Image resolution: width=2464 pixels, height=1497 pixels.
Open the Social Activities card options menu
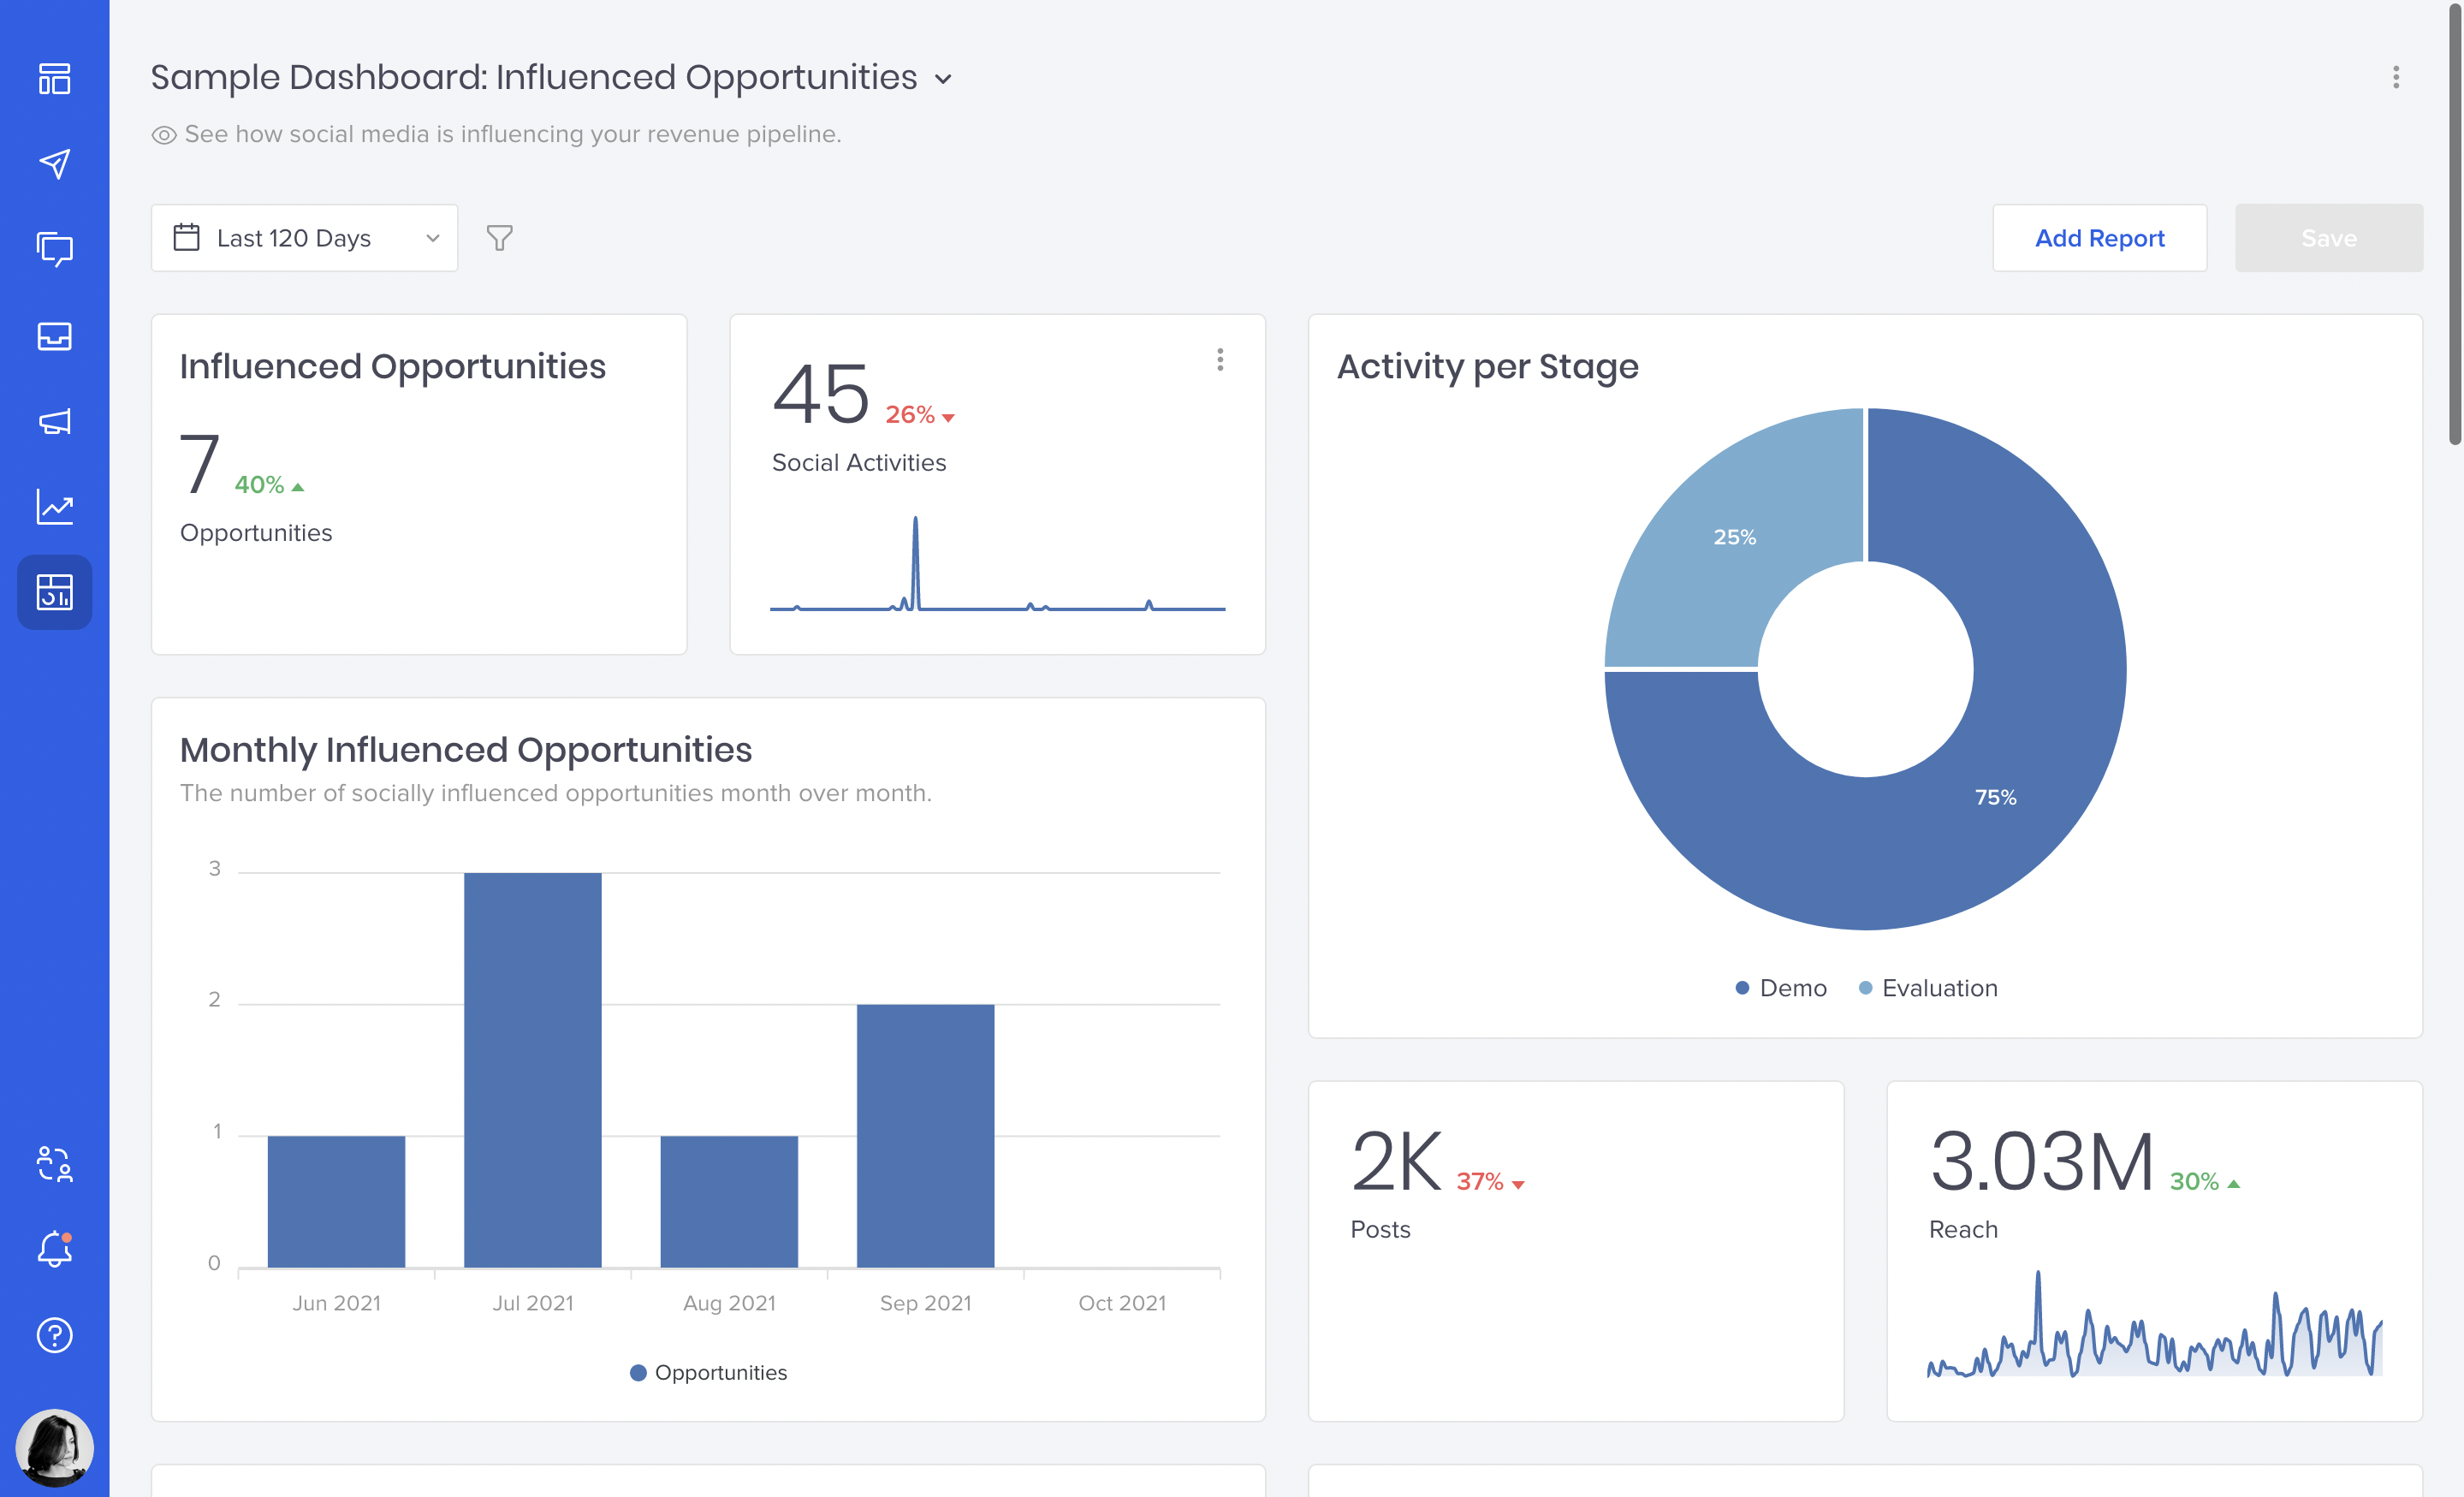[x=1219, y=360]
